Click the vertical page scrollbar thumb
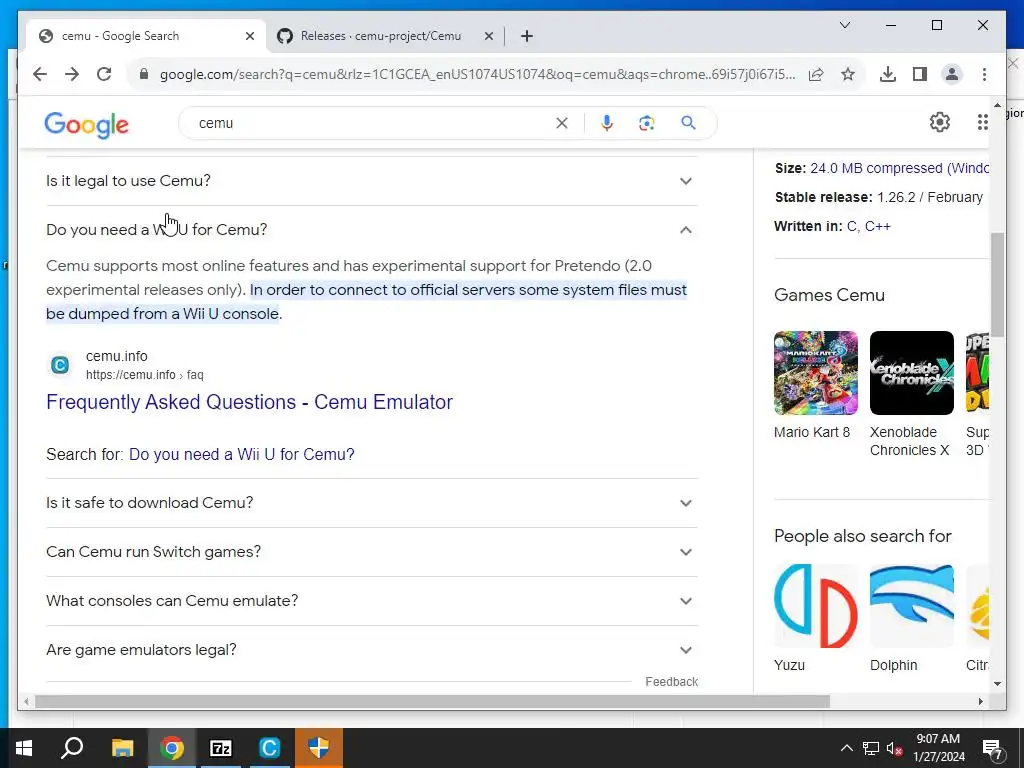Image resolution: width=1024 pixels, height=768 pixels. pyautogui.click(x=997, y=285)
